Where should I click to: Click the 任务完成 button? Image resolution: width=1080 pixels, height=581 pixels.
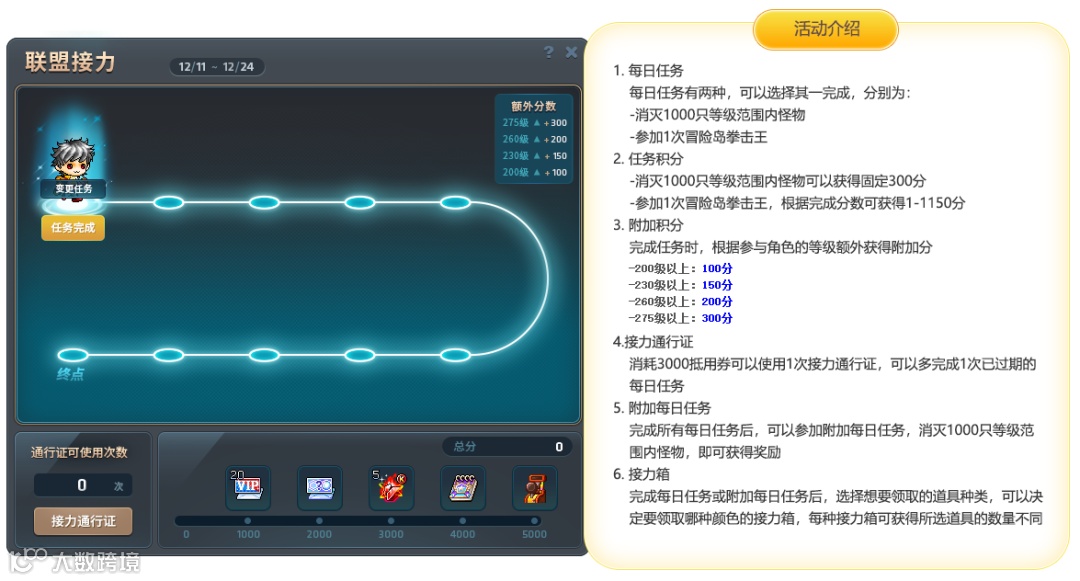(73, 228)
